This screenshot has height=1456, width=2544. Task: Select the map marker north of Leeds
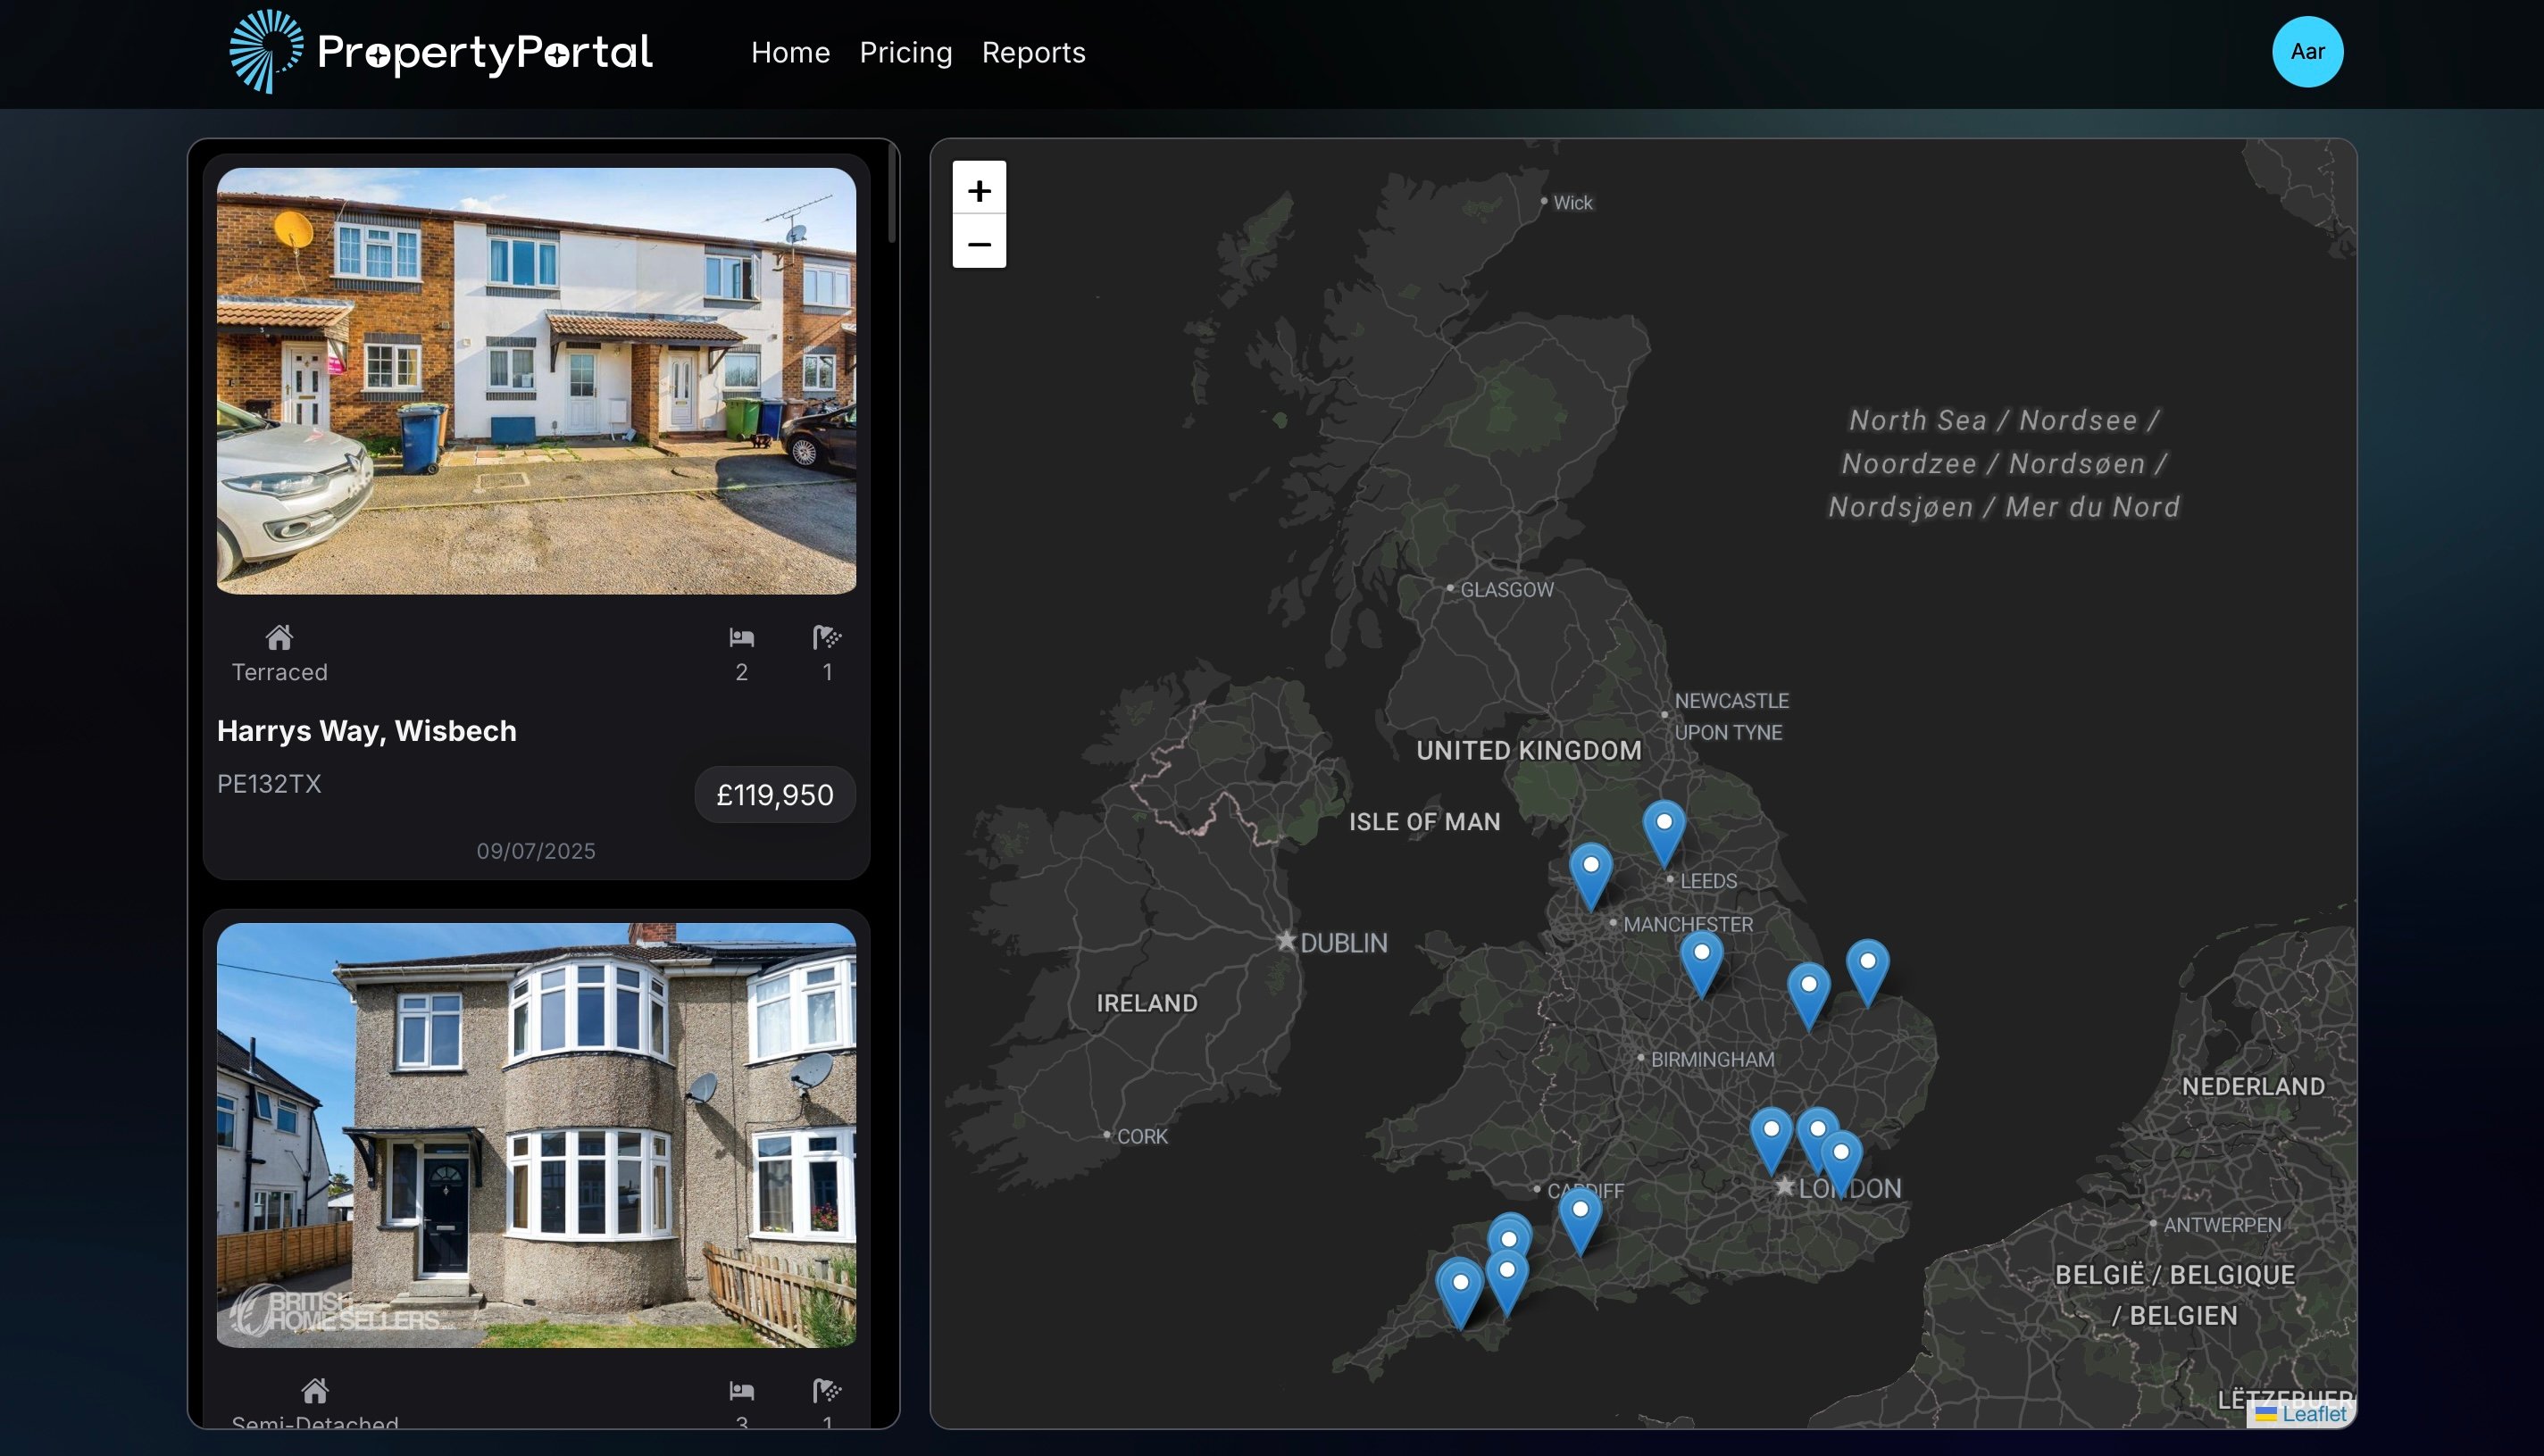(1664, 833)
